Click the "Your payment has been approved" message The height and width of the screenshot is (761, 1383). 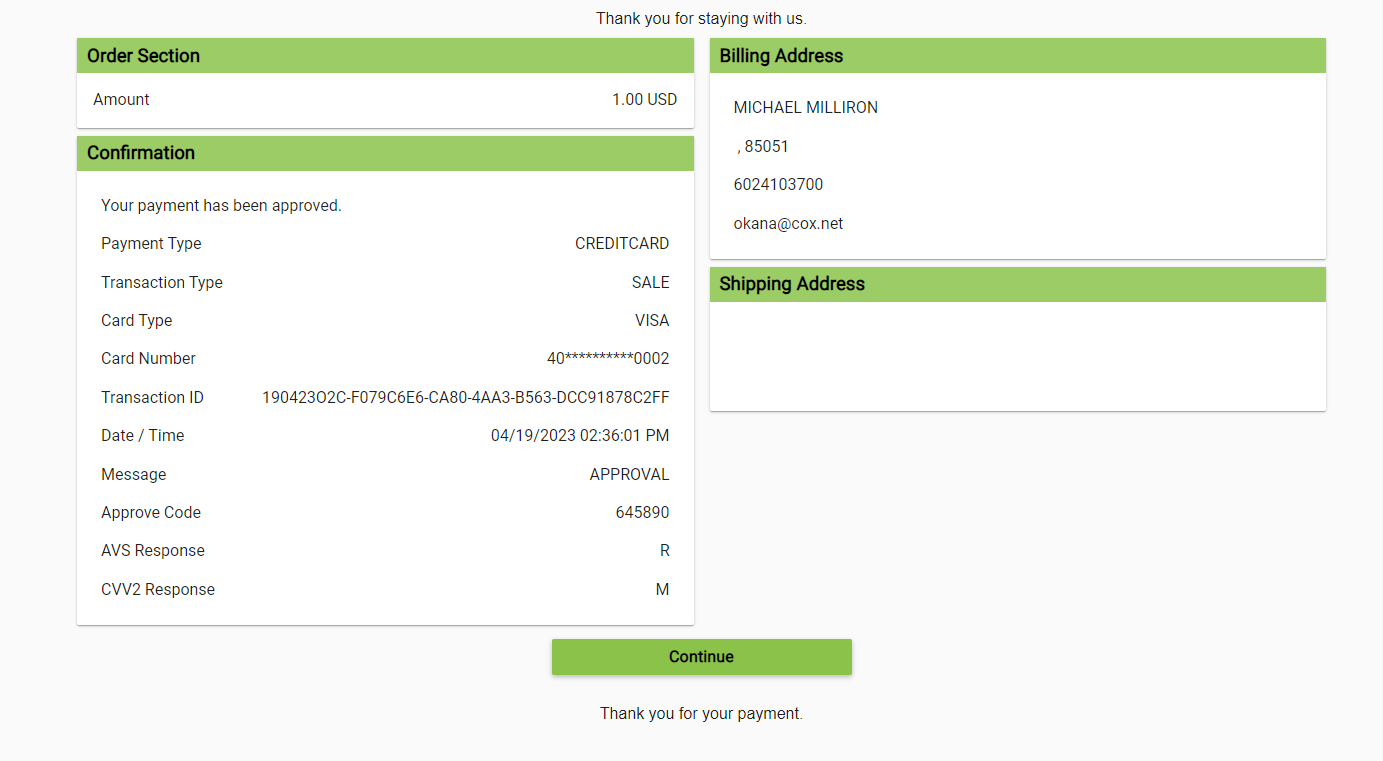(221, 206)
